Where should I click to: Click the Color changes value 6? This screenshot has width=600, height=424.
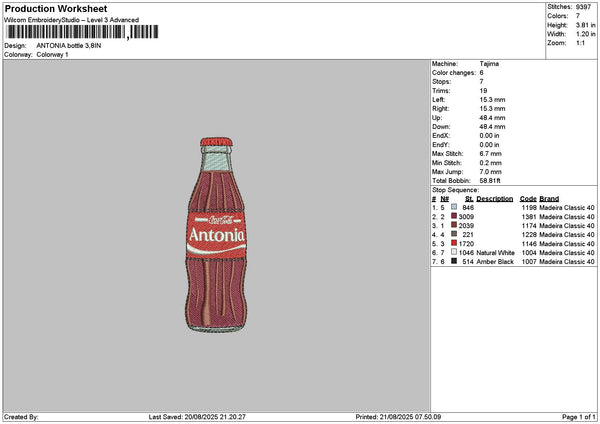tap(481, 73)
